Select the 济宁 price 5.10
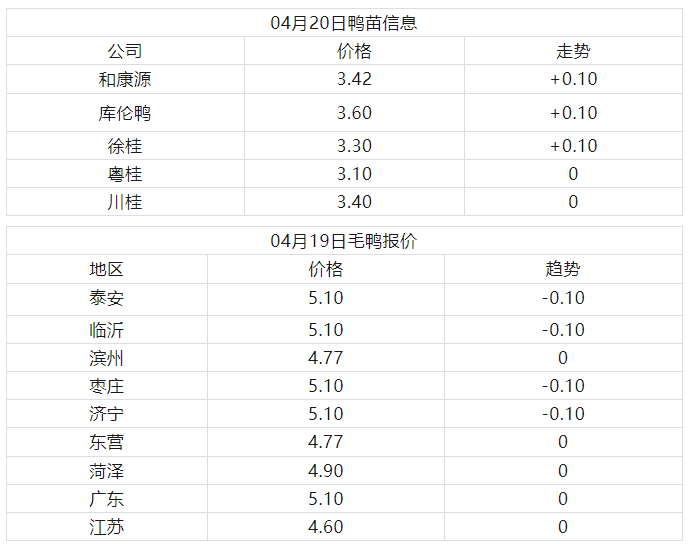690x544 pixels. click(x=326, y=414)
